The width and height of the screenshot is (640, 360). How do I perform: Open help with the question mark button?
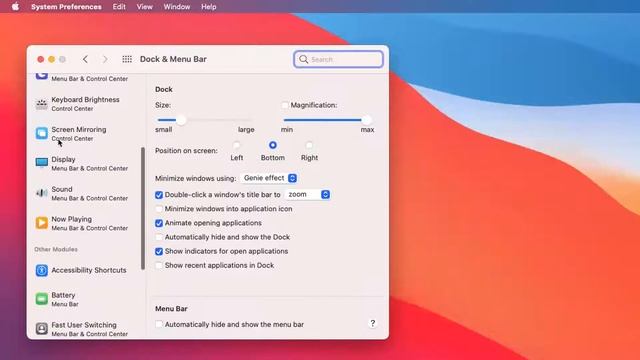click(372, 323)
